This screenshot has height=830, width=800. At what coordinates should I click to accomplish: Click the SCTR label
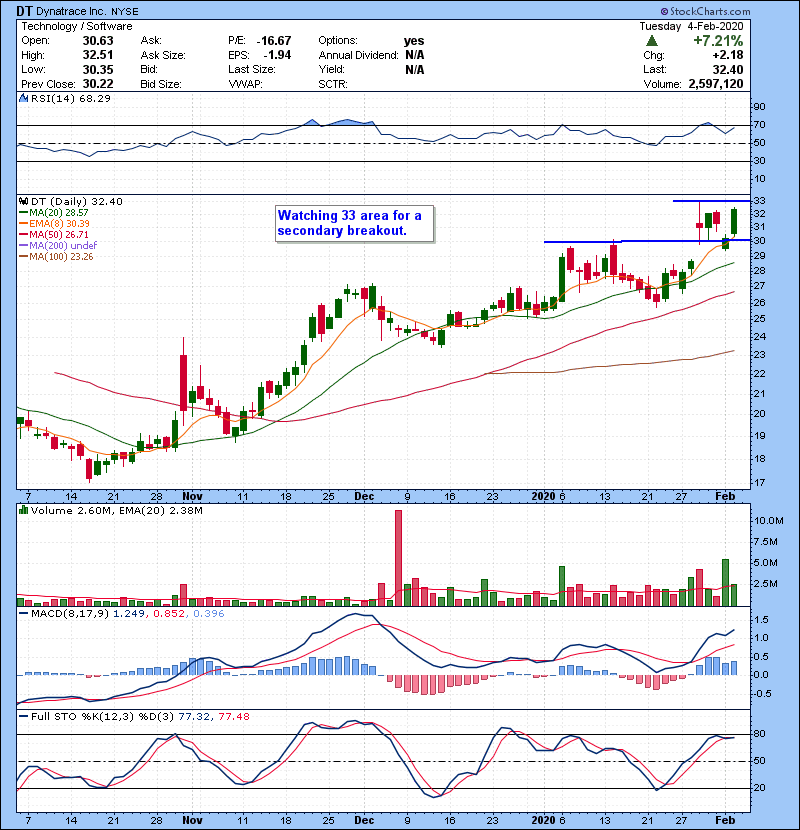(x=332, y=84)
